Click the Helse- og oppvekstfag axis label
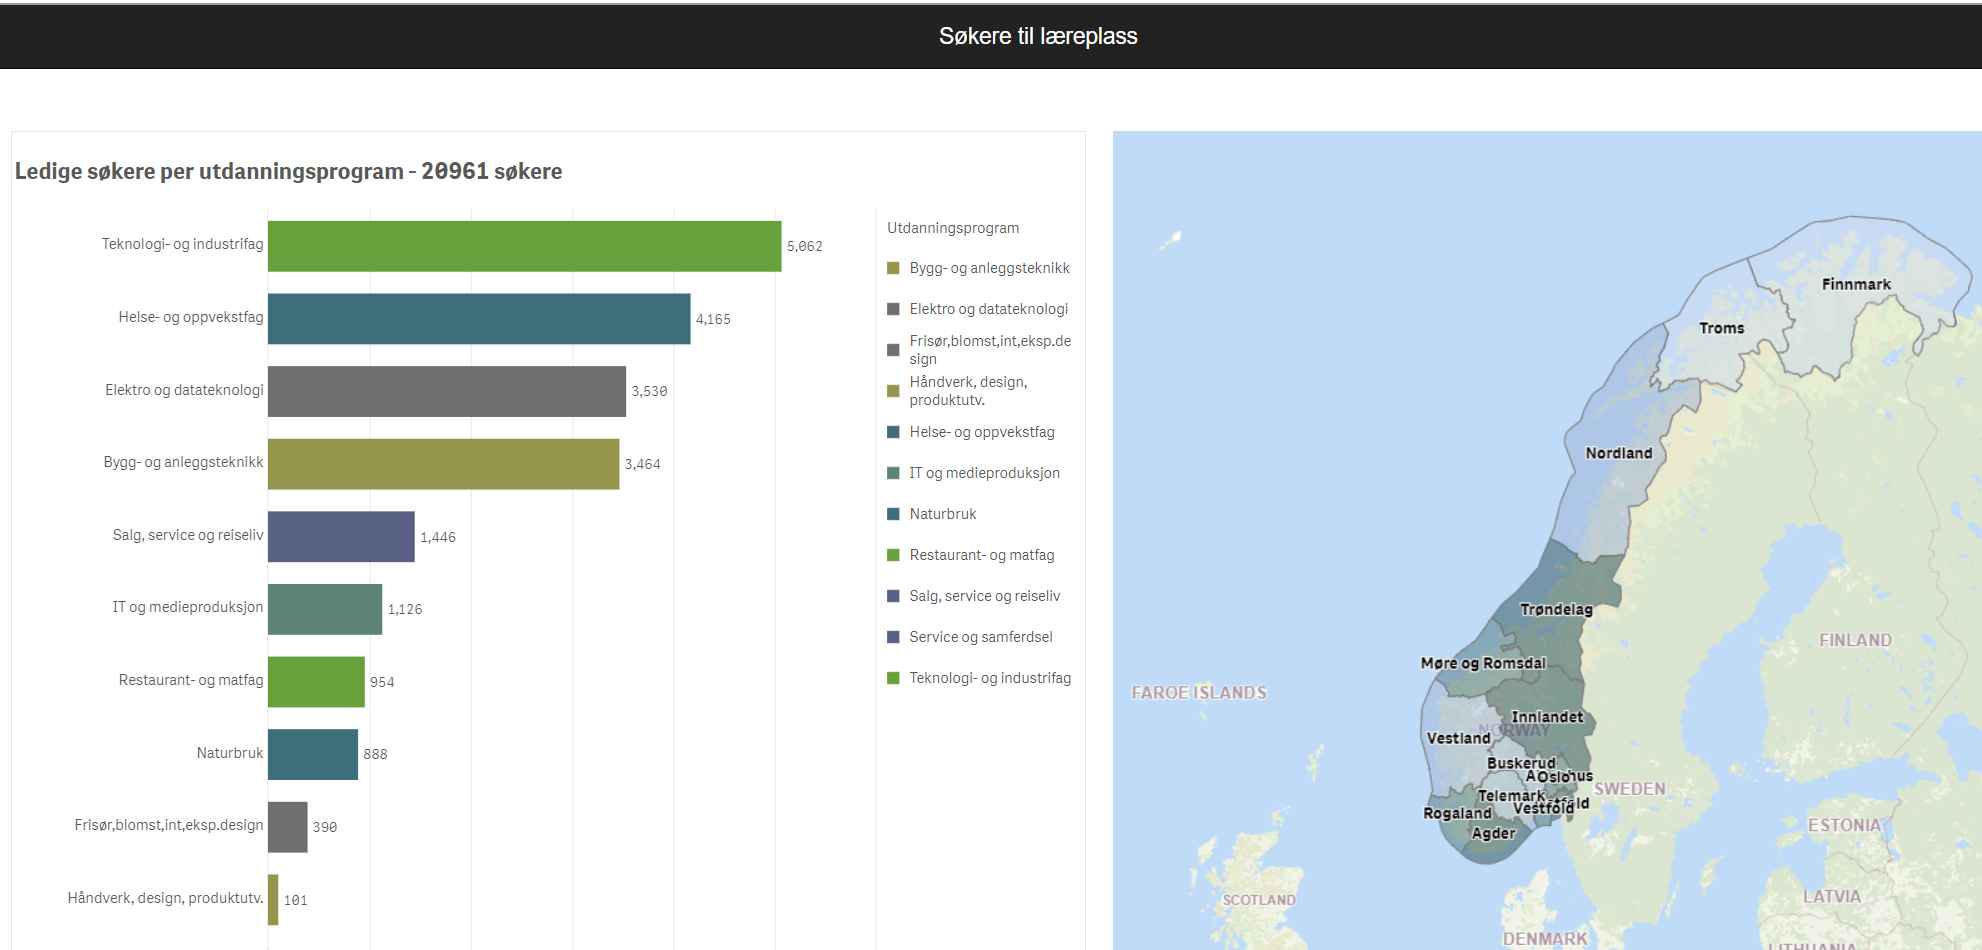 191,317
